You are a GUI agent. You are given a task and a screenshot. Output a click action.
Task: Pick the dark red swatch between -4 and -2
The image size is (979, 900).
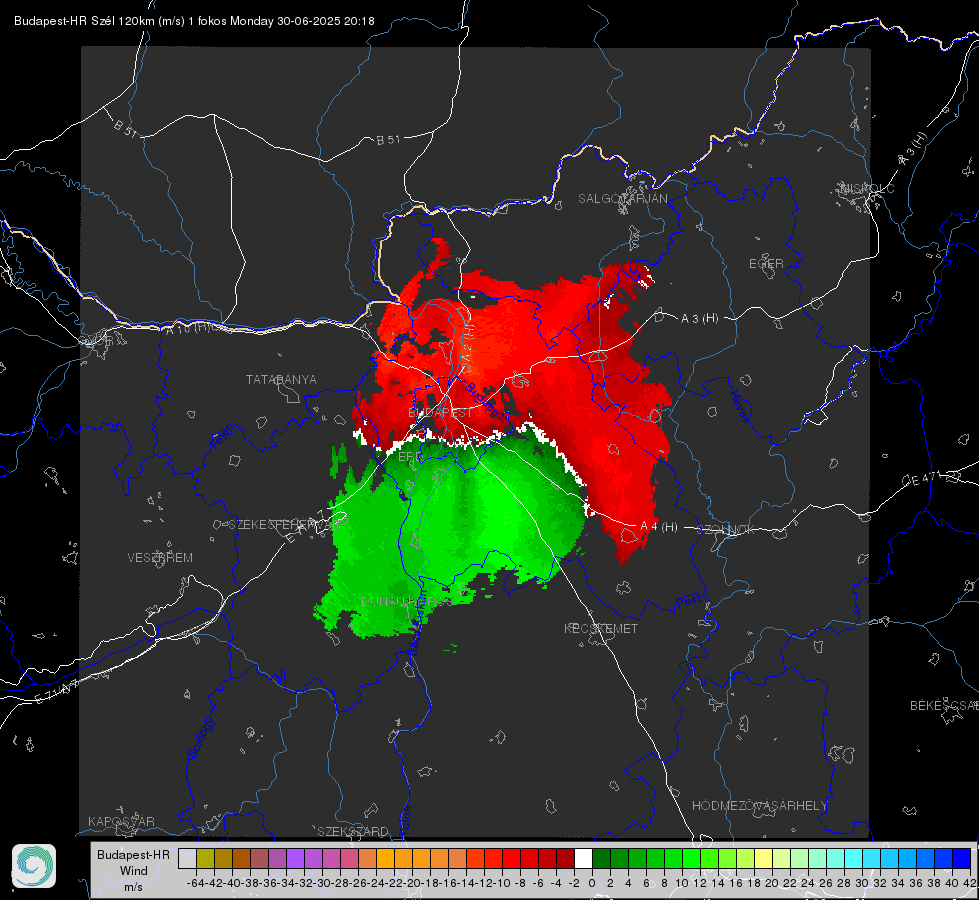click(x=565, y=858)
